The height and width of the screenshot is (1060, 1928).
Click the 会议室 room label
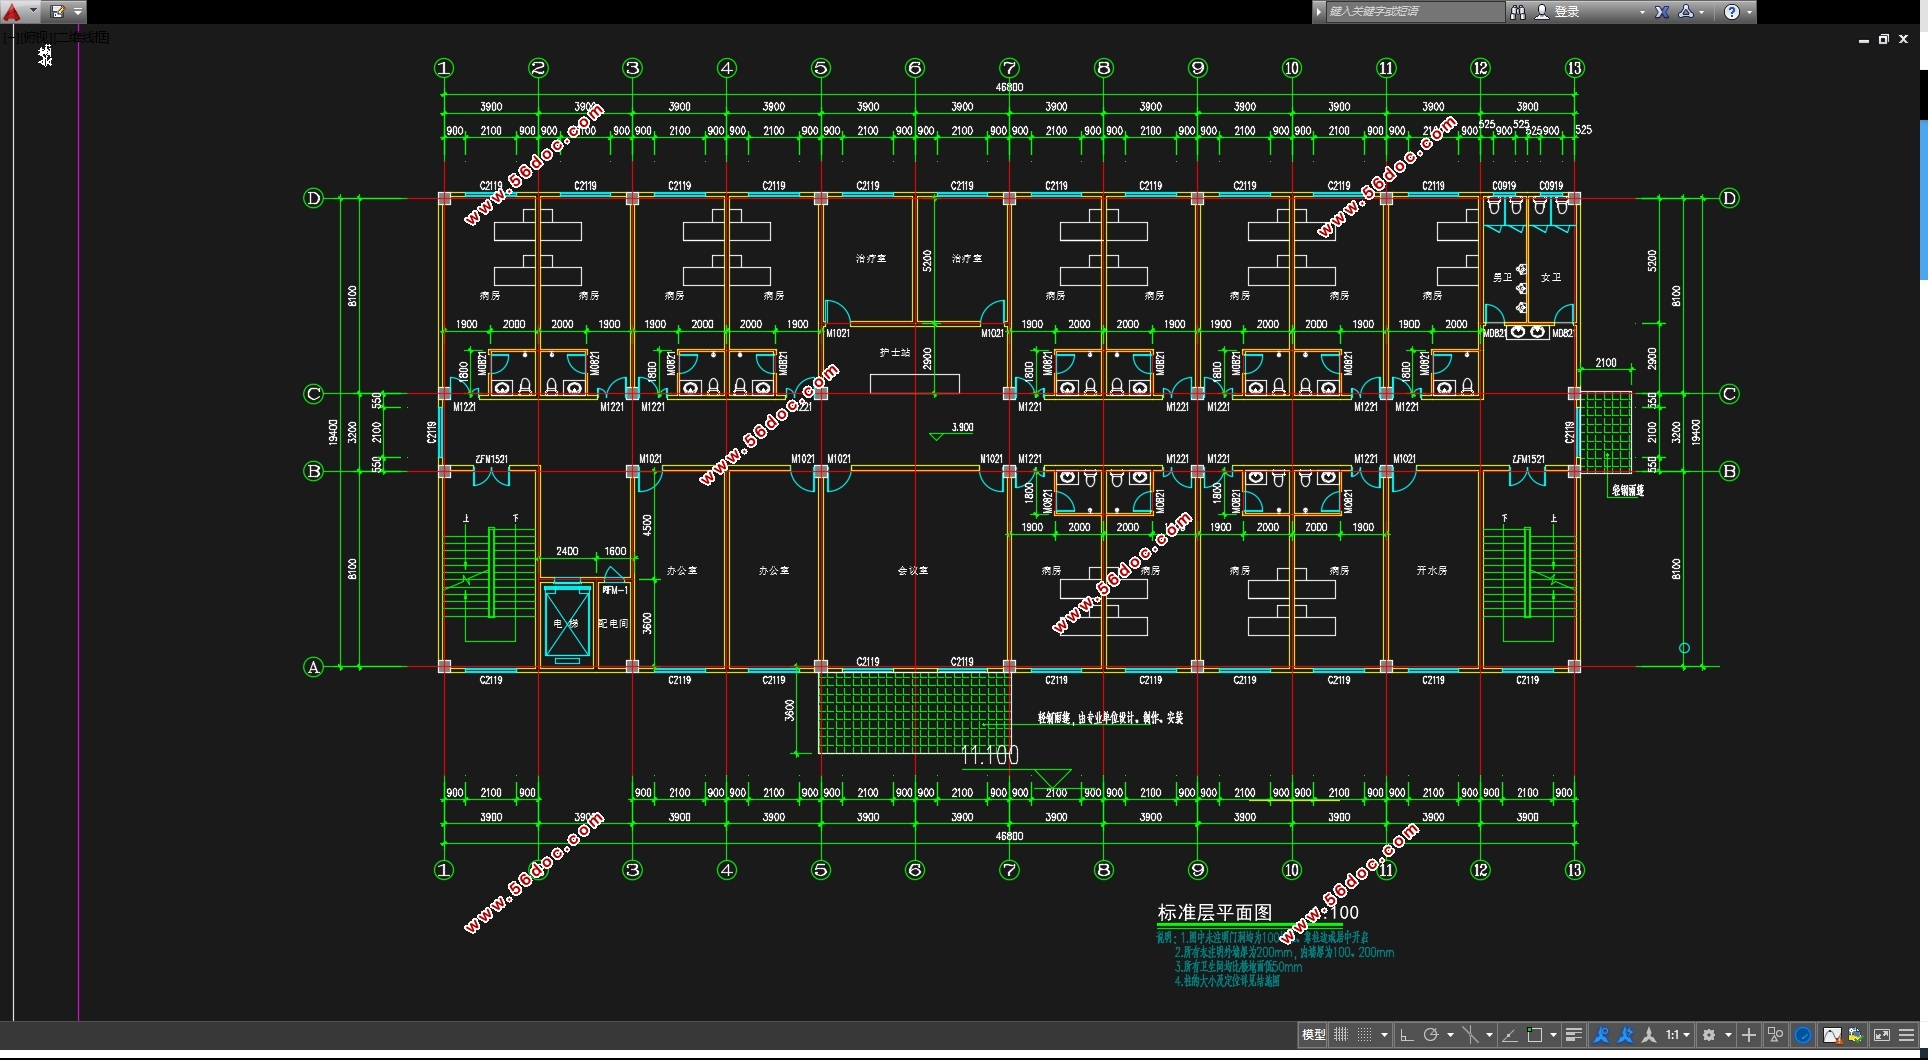pyautogui.click(x=912, y=571)
